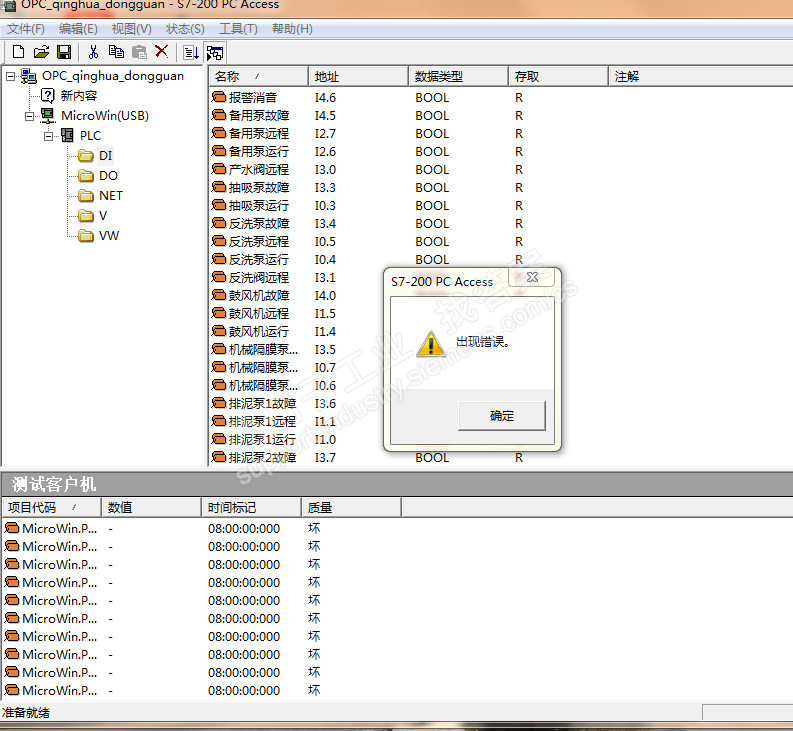Click the 注解 column header
The height and width of the screenshot is (731, 793).
(x=700, y=76)
